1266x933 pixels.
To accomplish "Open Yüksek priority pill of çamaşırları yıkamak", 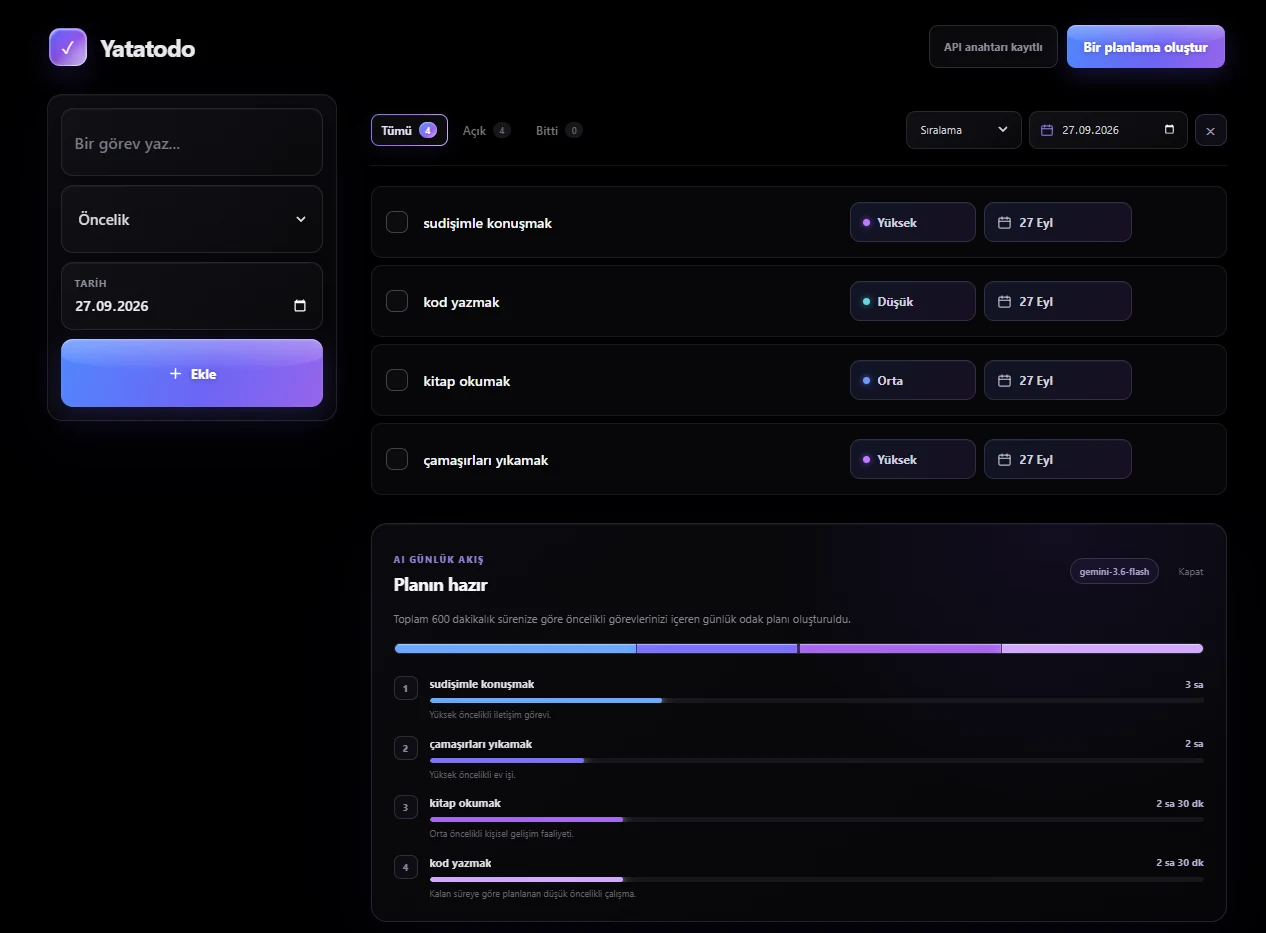I will 912,459.
